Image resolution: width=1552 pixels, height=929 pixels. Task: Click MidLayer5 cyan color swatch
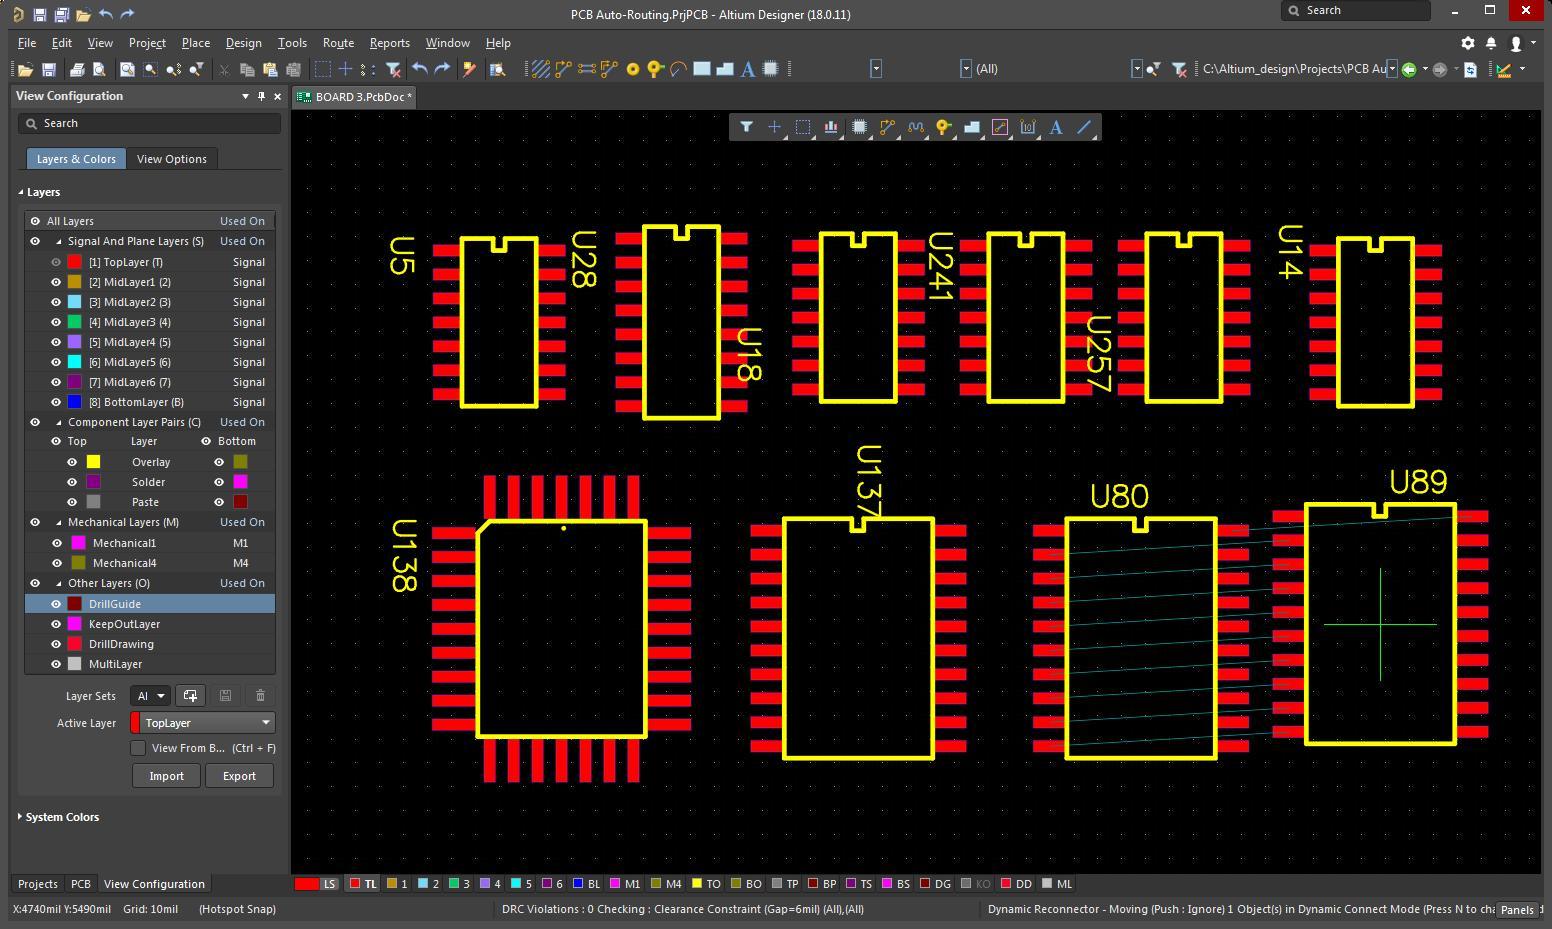pyautogui.click(x=74, y=362)
